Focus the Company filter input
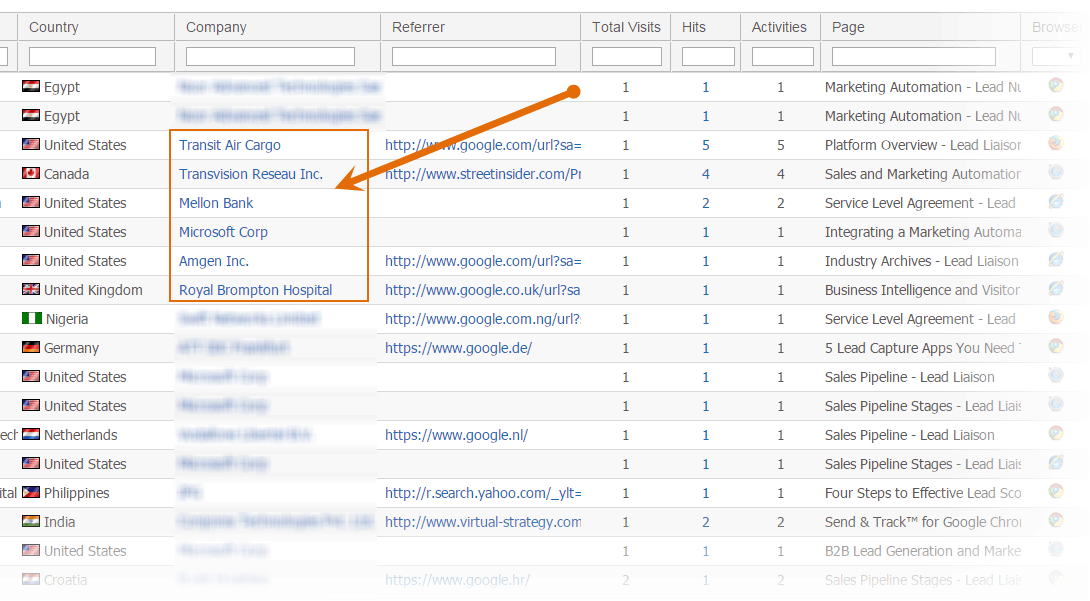The width and height of the screenshot is (1090, 601). (270, 56)
